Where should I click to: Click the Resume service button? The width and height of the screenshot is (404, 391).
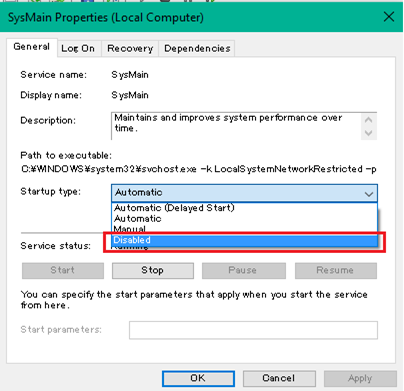pyautogui.click(x=336, y=270)
